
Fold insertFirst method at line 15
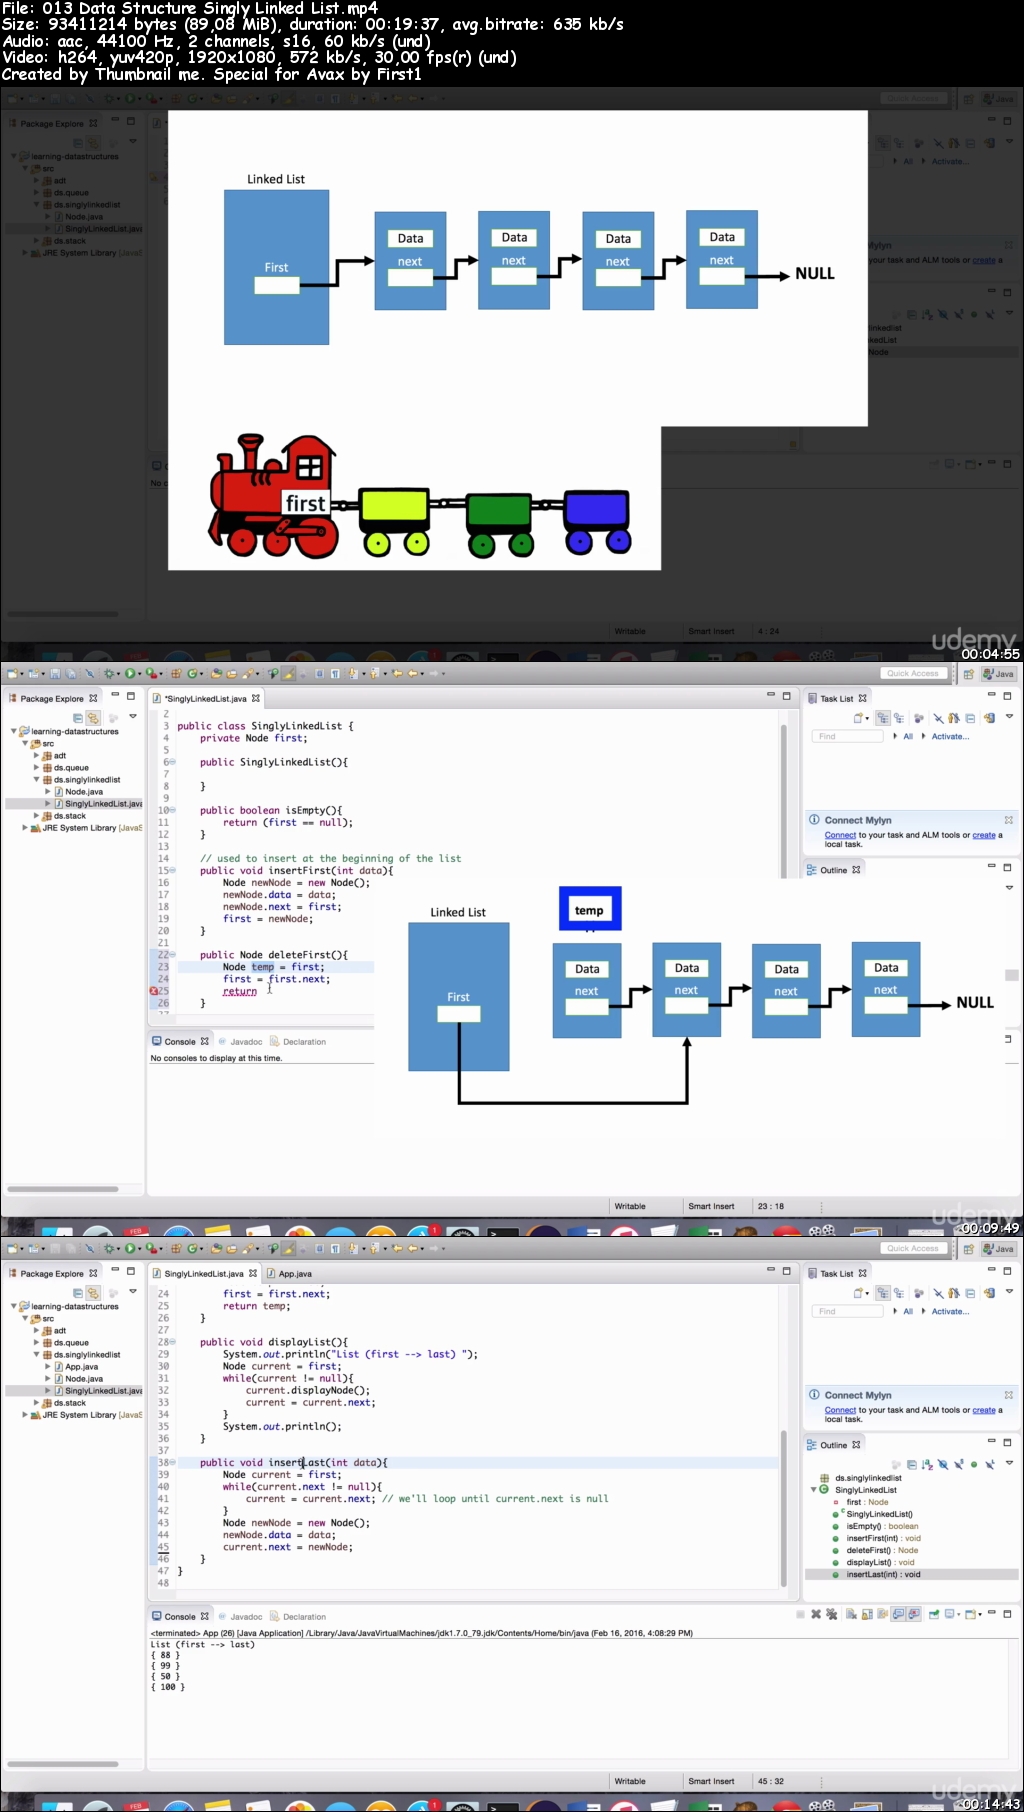pos(172,870)
